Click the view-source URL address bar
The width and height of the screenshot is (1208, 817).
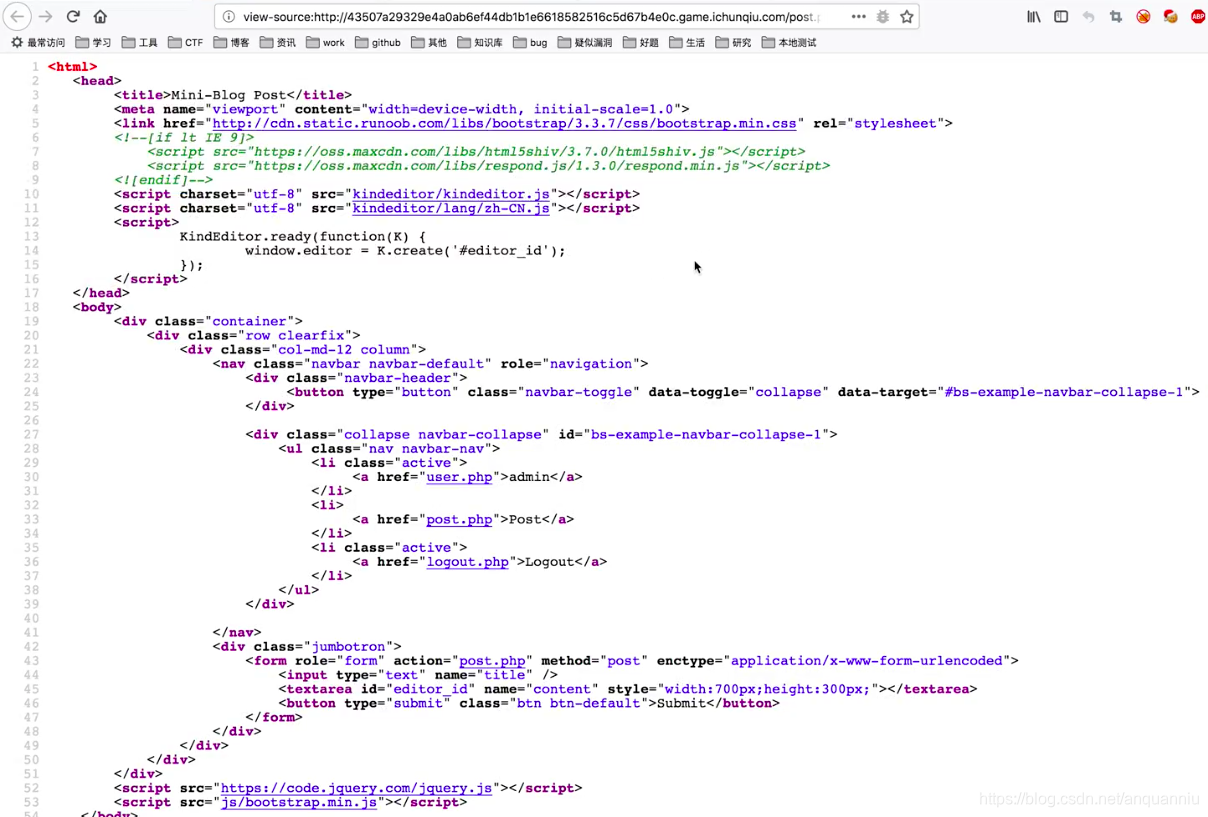(530, 16)
